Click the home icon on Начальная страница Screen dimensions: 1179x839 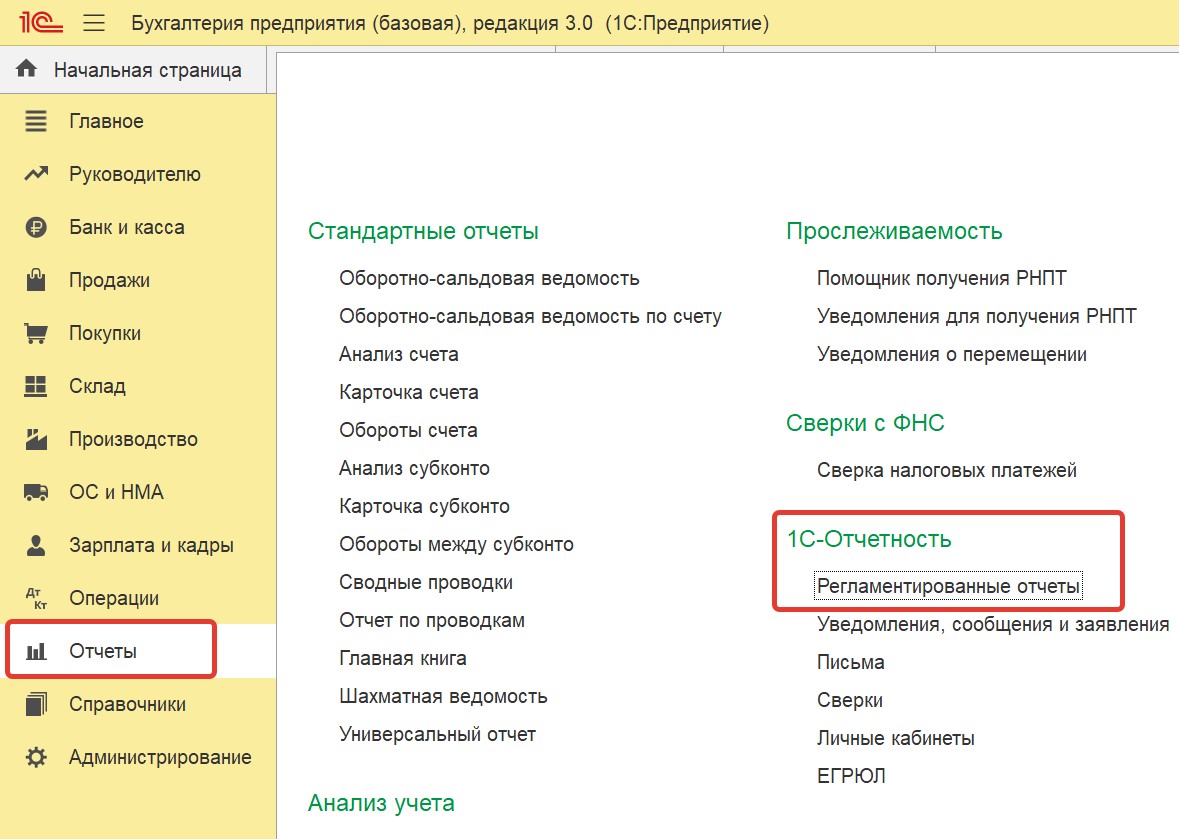tap(26, 69)
